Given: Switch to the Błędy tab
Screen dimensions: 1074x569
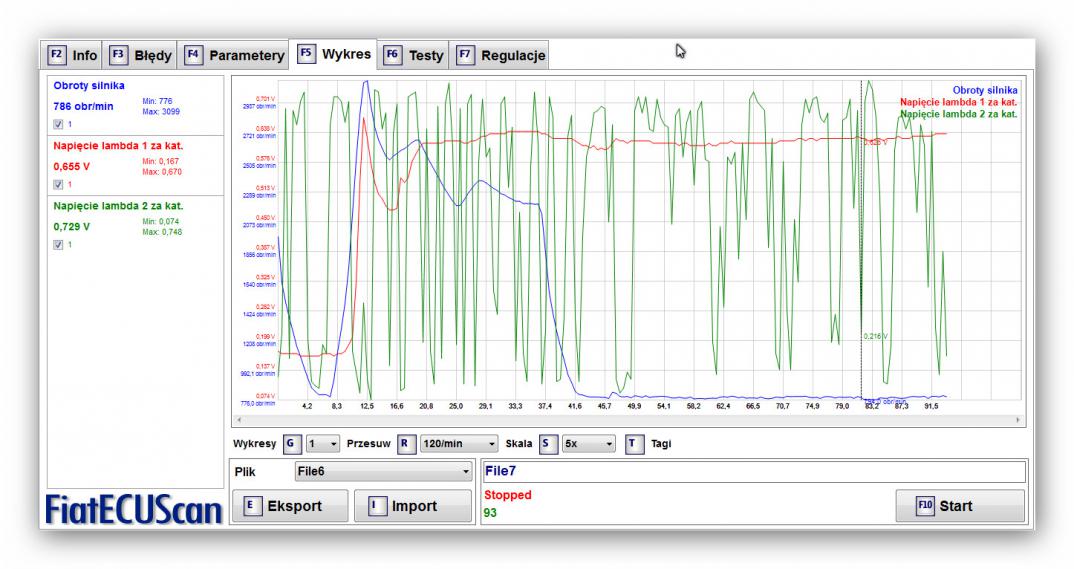Looking at the screenshot, I should 140,55.
